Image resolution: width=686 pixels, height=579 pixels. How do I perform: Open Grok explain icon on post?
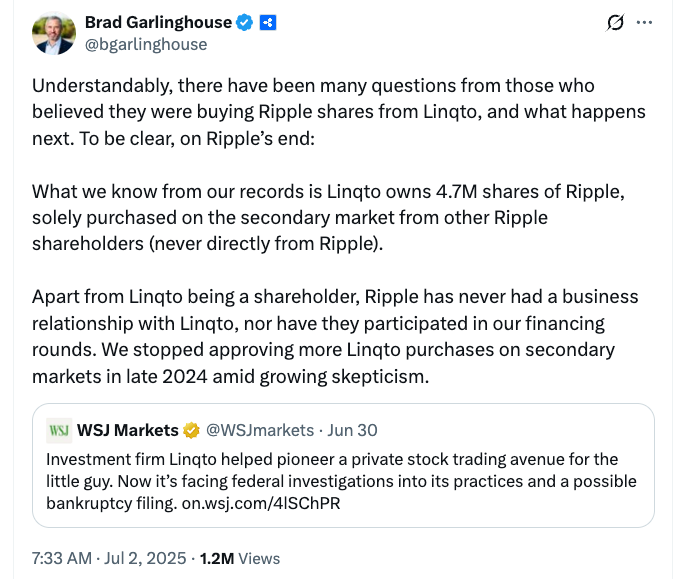617,22
